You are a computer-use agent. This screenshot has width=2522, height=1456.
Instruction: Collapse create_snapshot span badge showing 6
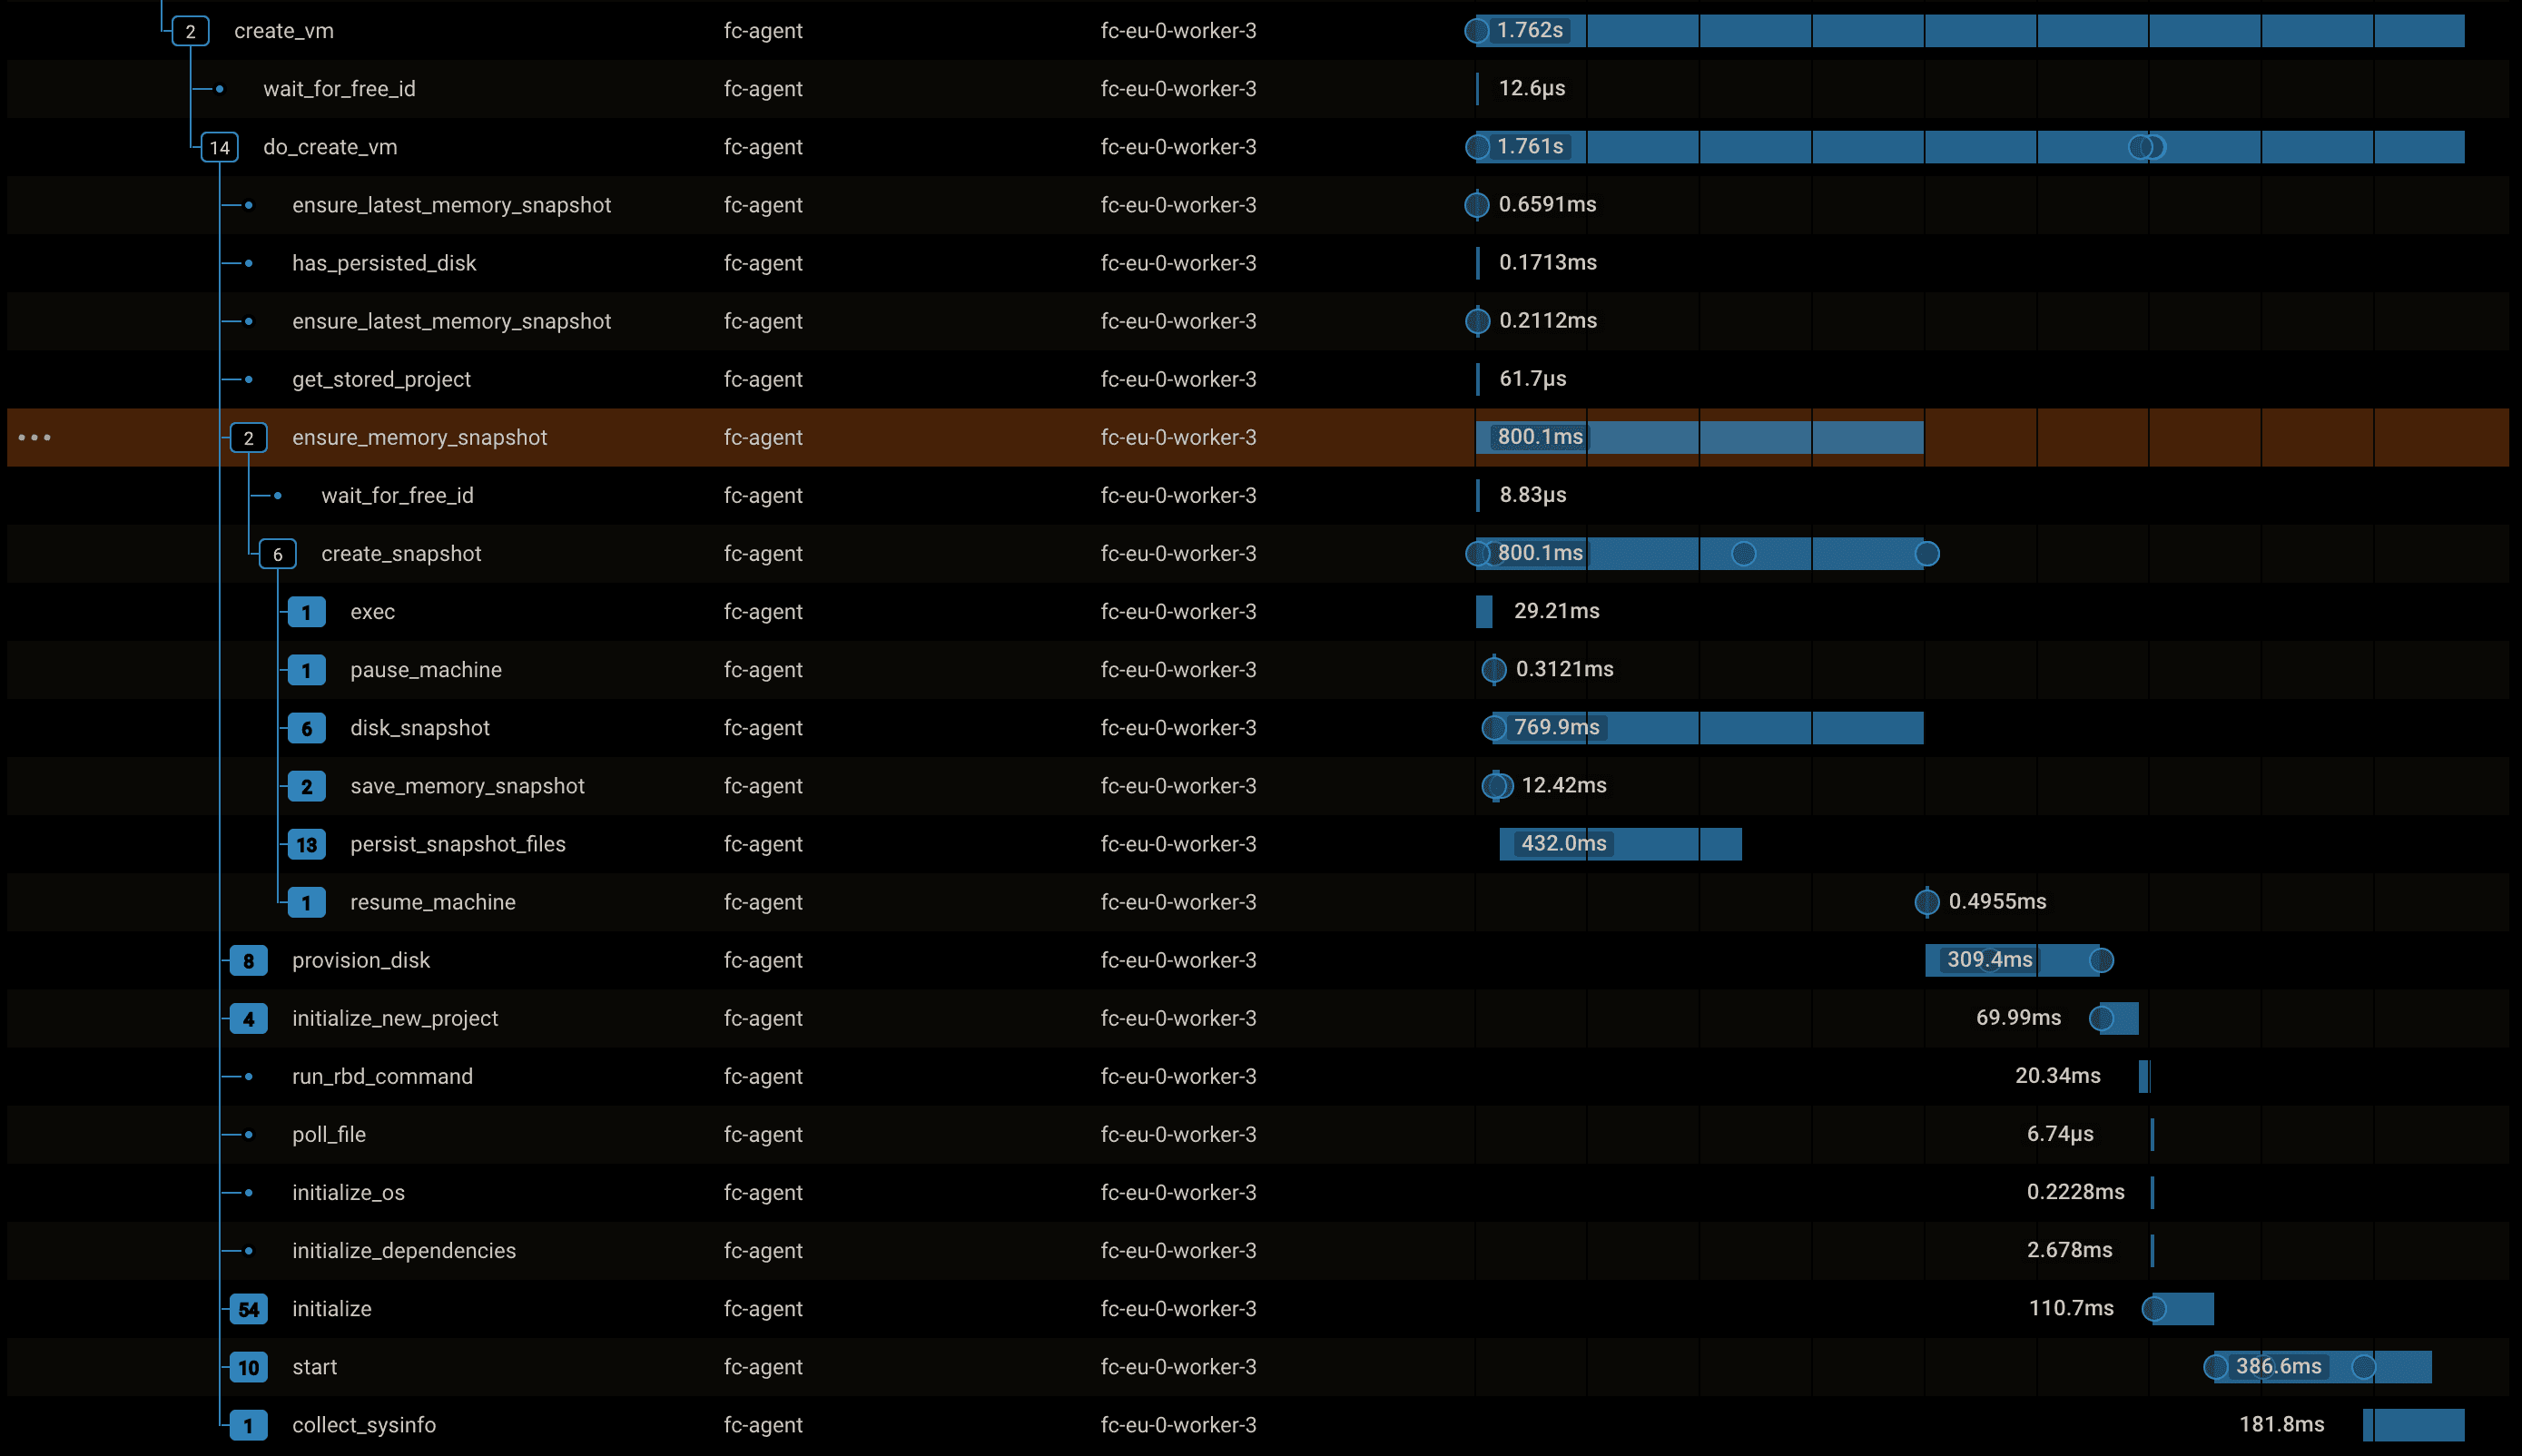click(277, 553)
